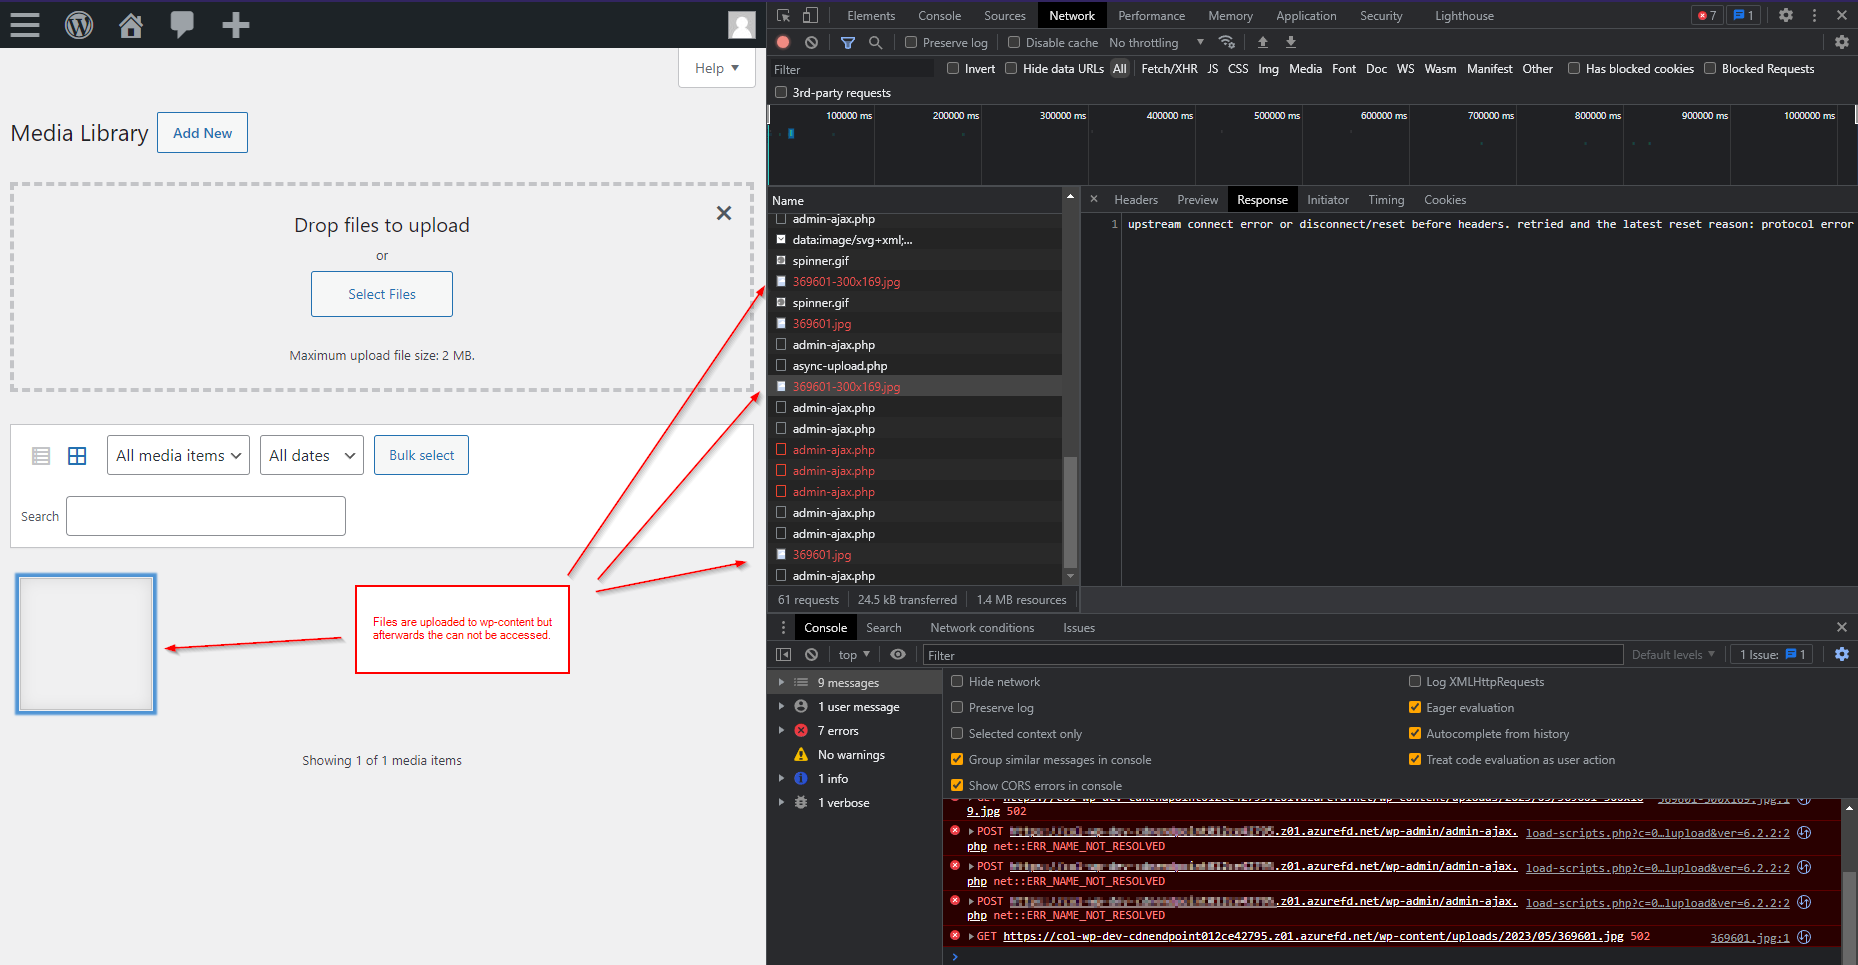The width and height of the screenshot is (1858, 965).
Task: Open the Headers tab for the request
Action: point(1136,199)
